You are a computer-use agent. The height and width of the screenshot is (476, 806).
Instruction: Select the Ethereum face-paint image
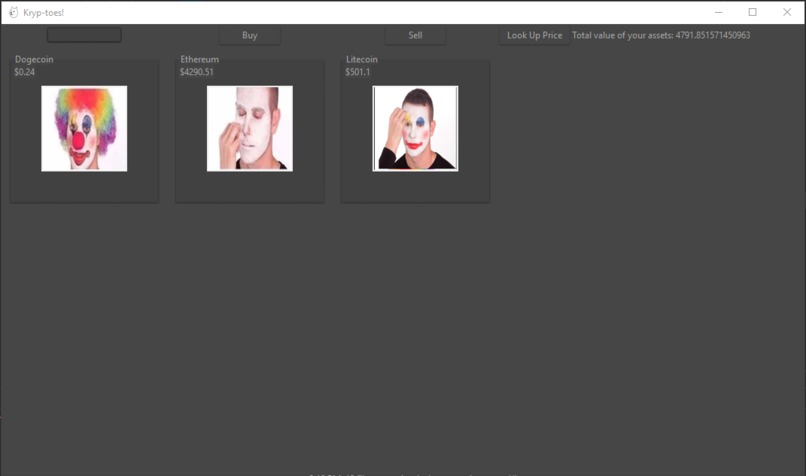click(x=250, y=129)
